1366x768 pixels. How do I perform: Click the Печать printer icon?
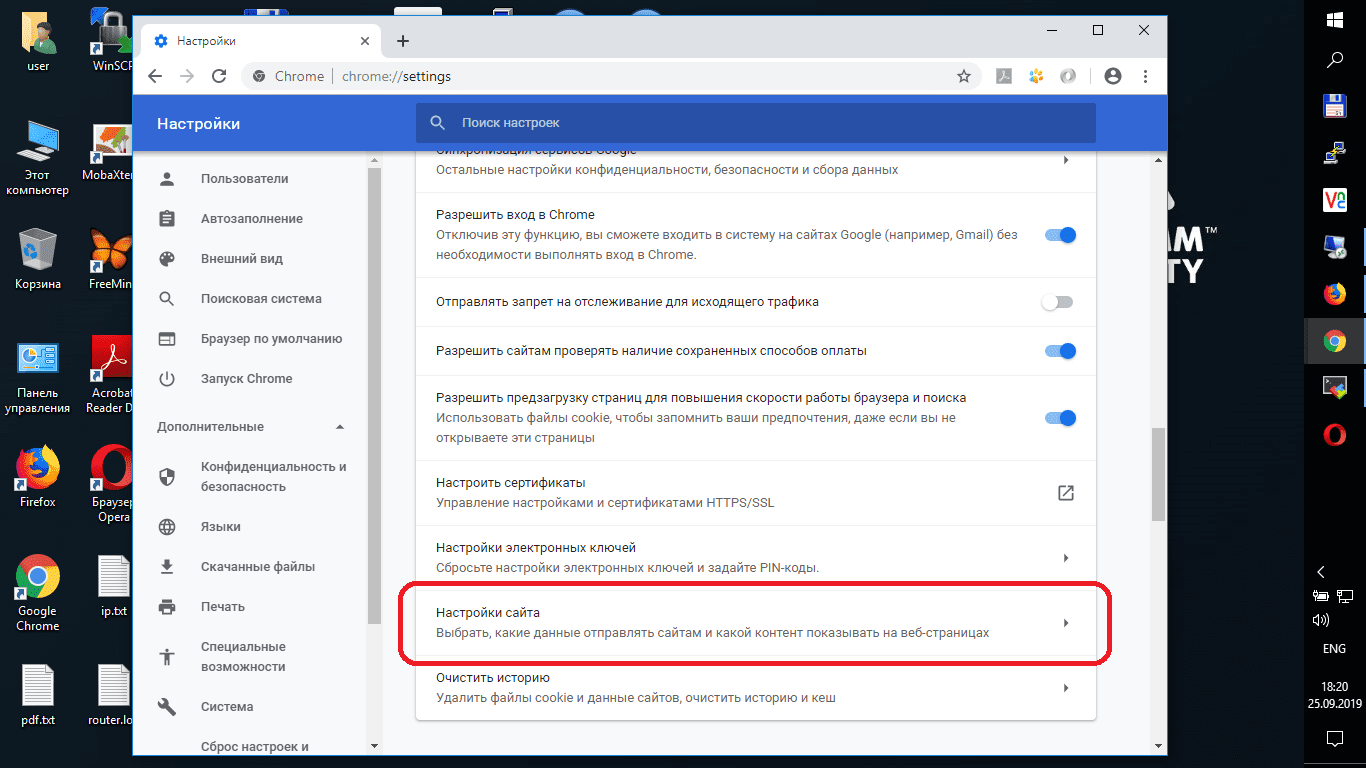[x=167, y=607]
